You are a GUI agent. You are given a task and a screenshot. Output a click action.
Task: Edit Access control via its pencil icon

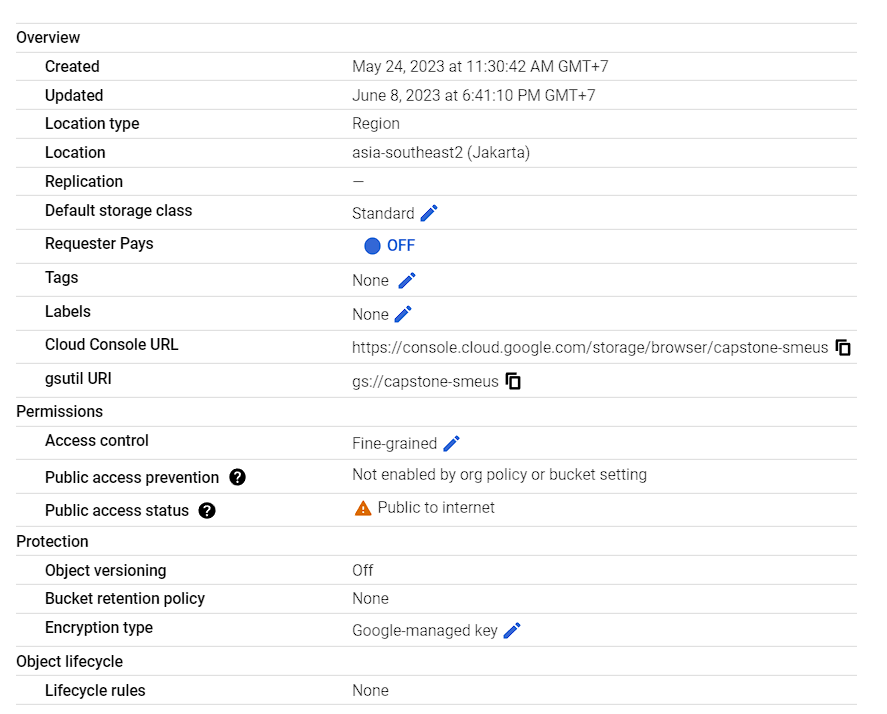452,443
